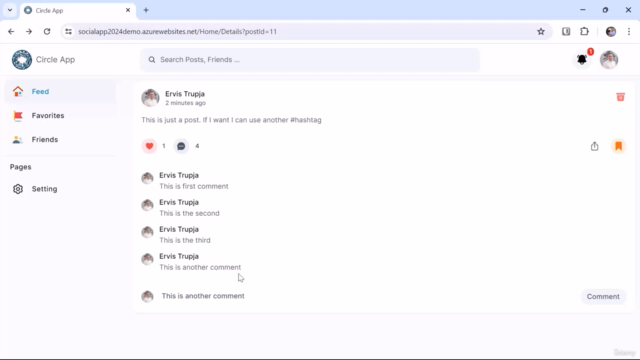Click avatar beside 'This is the third'
Screen dimensions: 640x360
[147, 232]
